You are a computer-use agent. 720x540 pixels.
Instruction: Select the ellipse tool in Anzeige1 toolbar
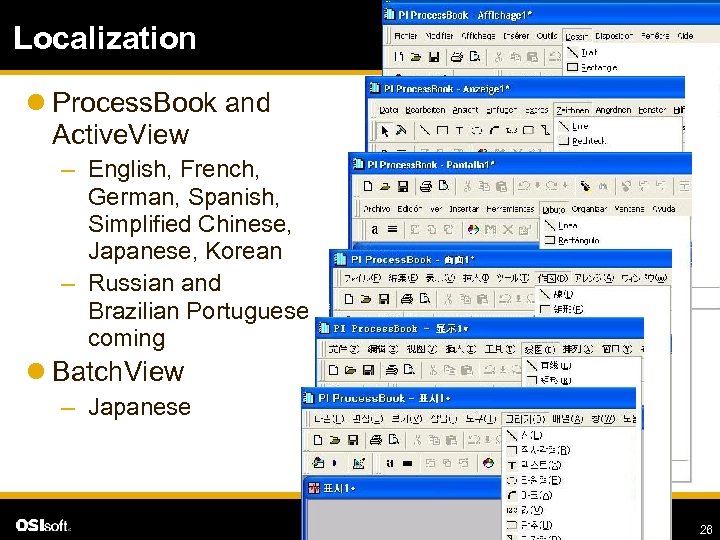(x=477, y=131)
